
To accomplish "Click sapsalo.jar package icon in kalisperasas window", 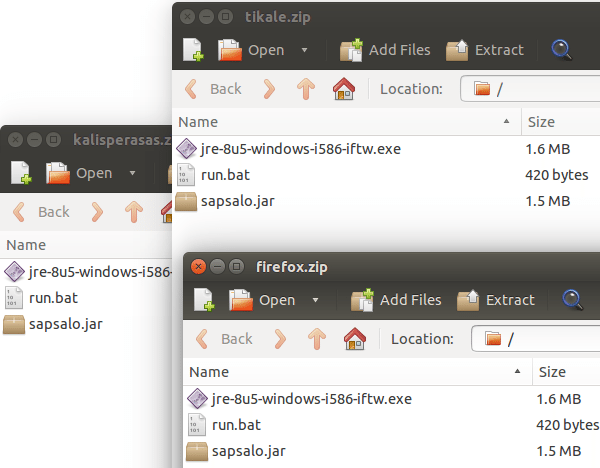I will (x=14, y=324).
